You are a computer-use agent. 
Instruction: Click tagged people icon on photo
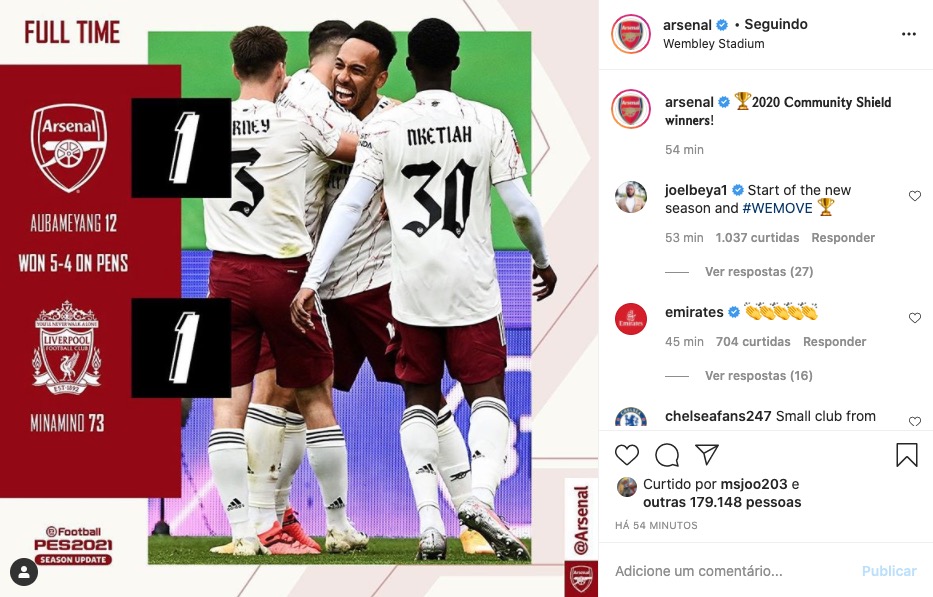24,572
